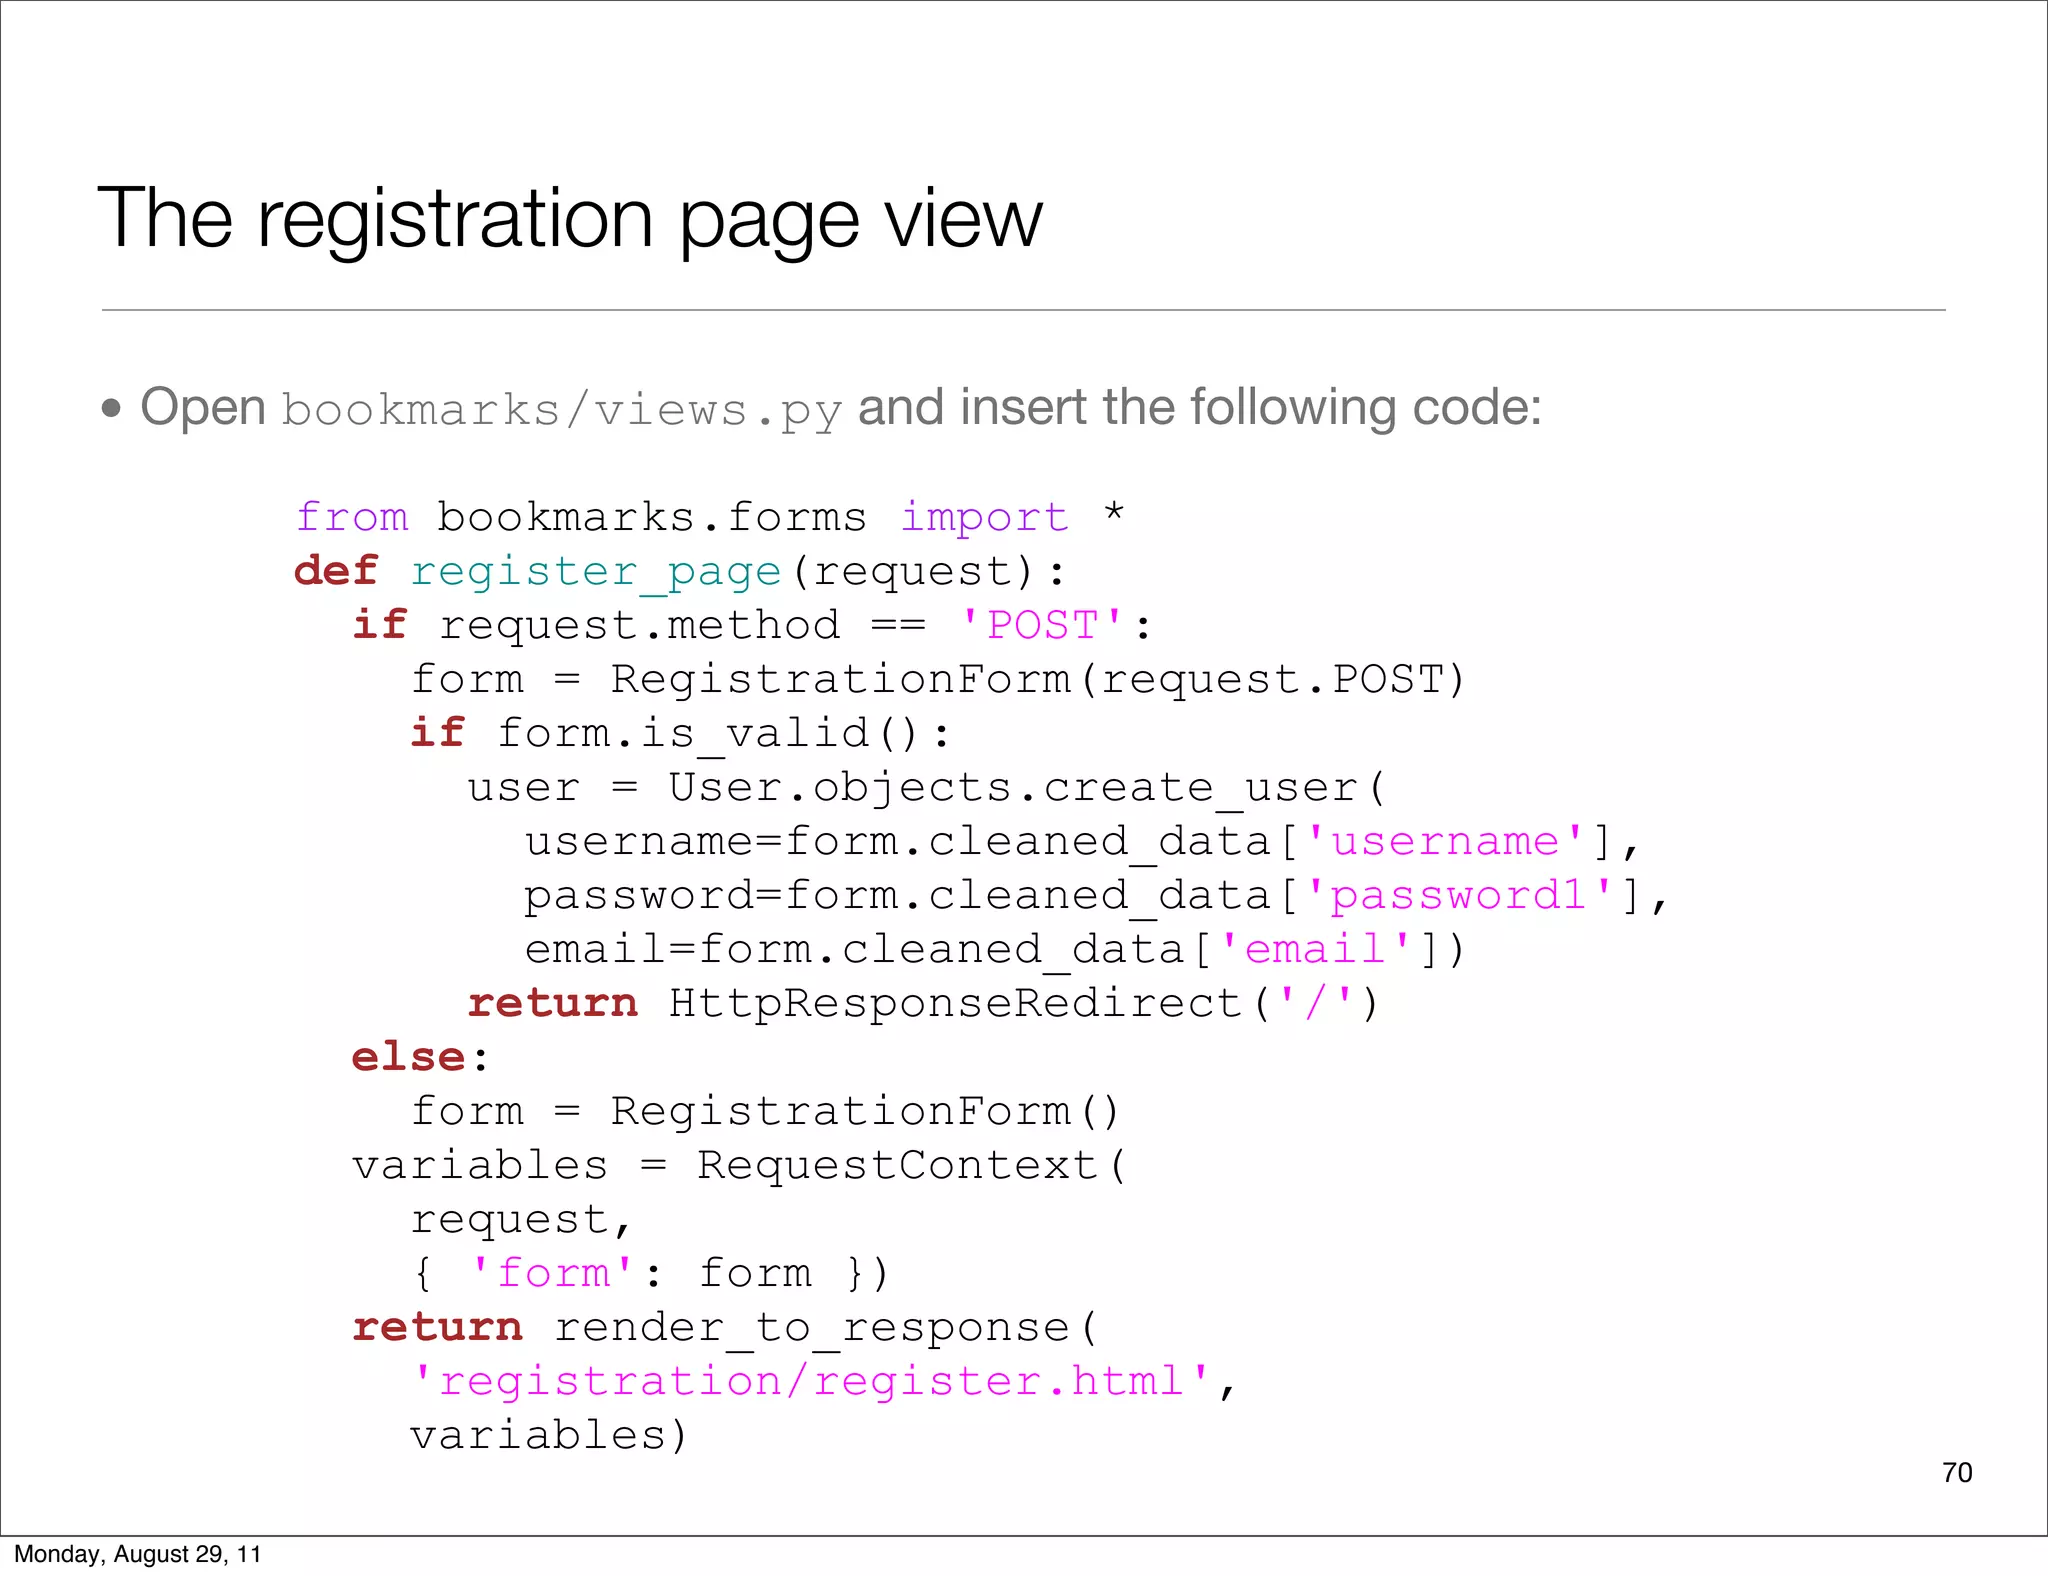Click the "{ 'form': form })" line
This screenshot has width=2048, height=1576.
click(650, 1274)
